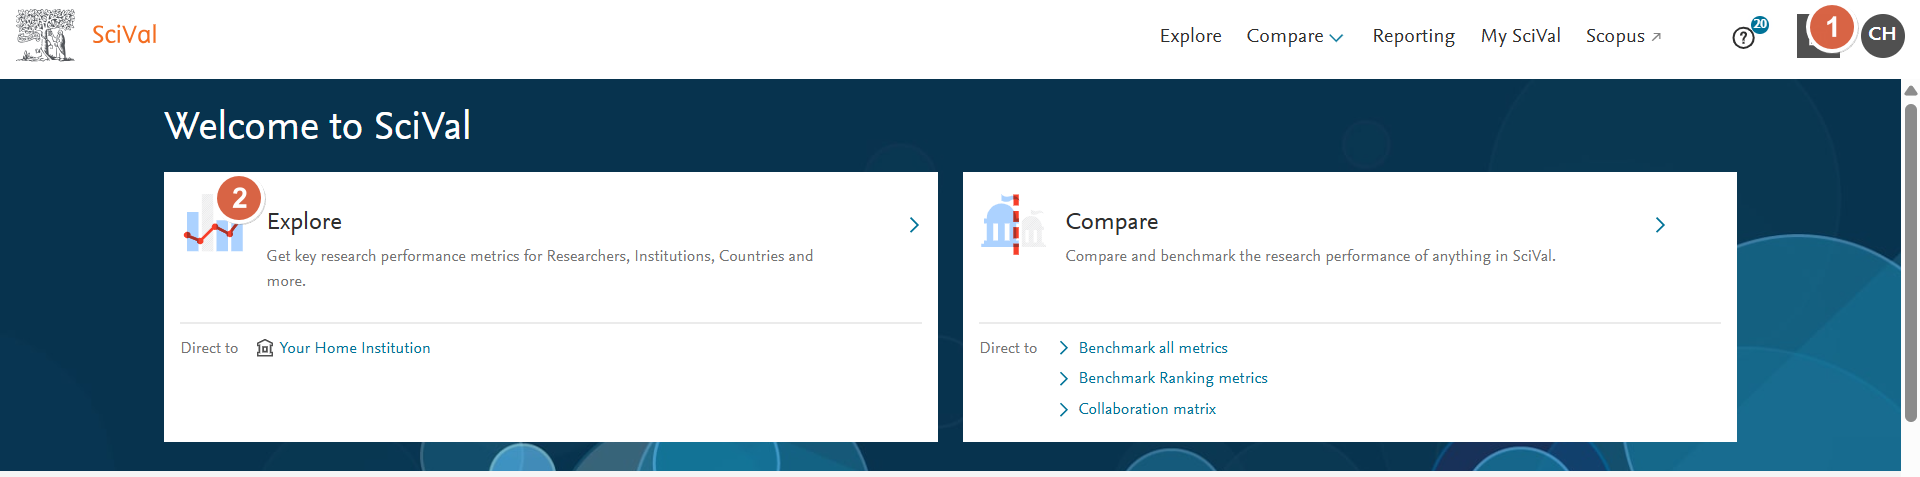
Task: Open the Scopus external link
Action: (x=1623, y=36)
